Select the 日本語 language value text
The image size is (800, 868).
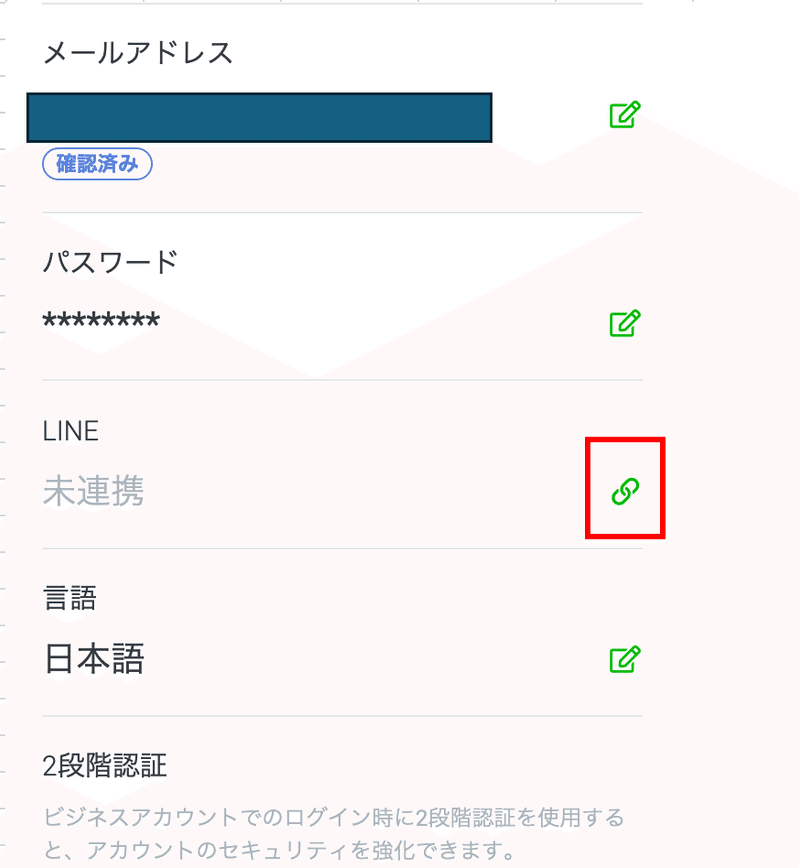[95, 659]
